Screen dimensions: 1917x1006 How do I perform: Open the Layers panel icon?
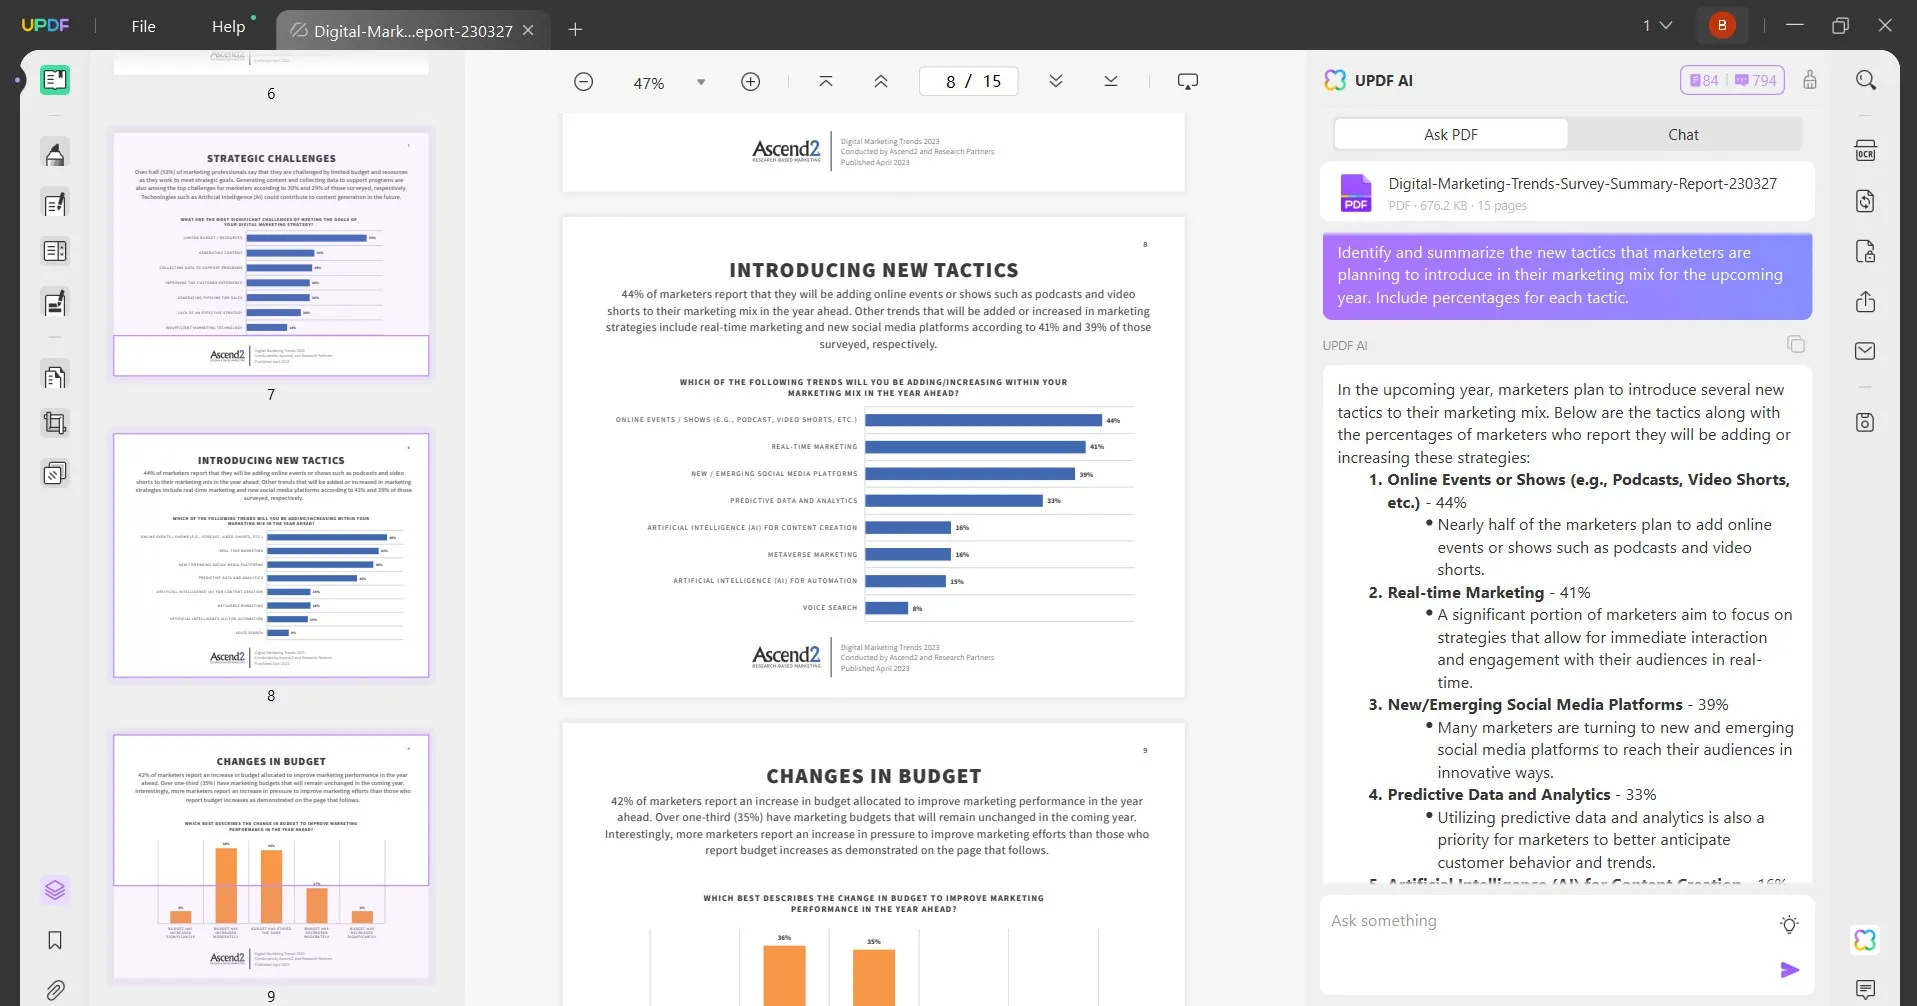pyautogui.click(x=55, y=890)
